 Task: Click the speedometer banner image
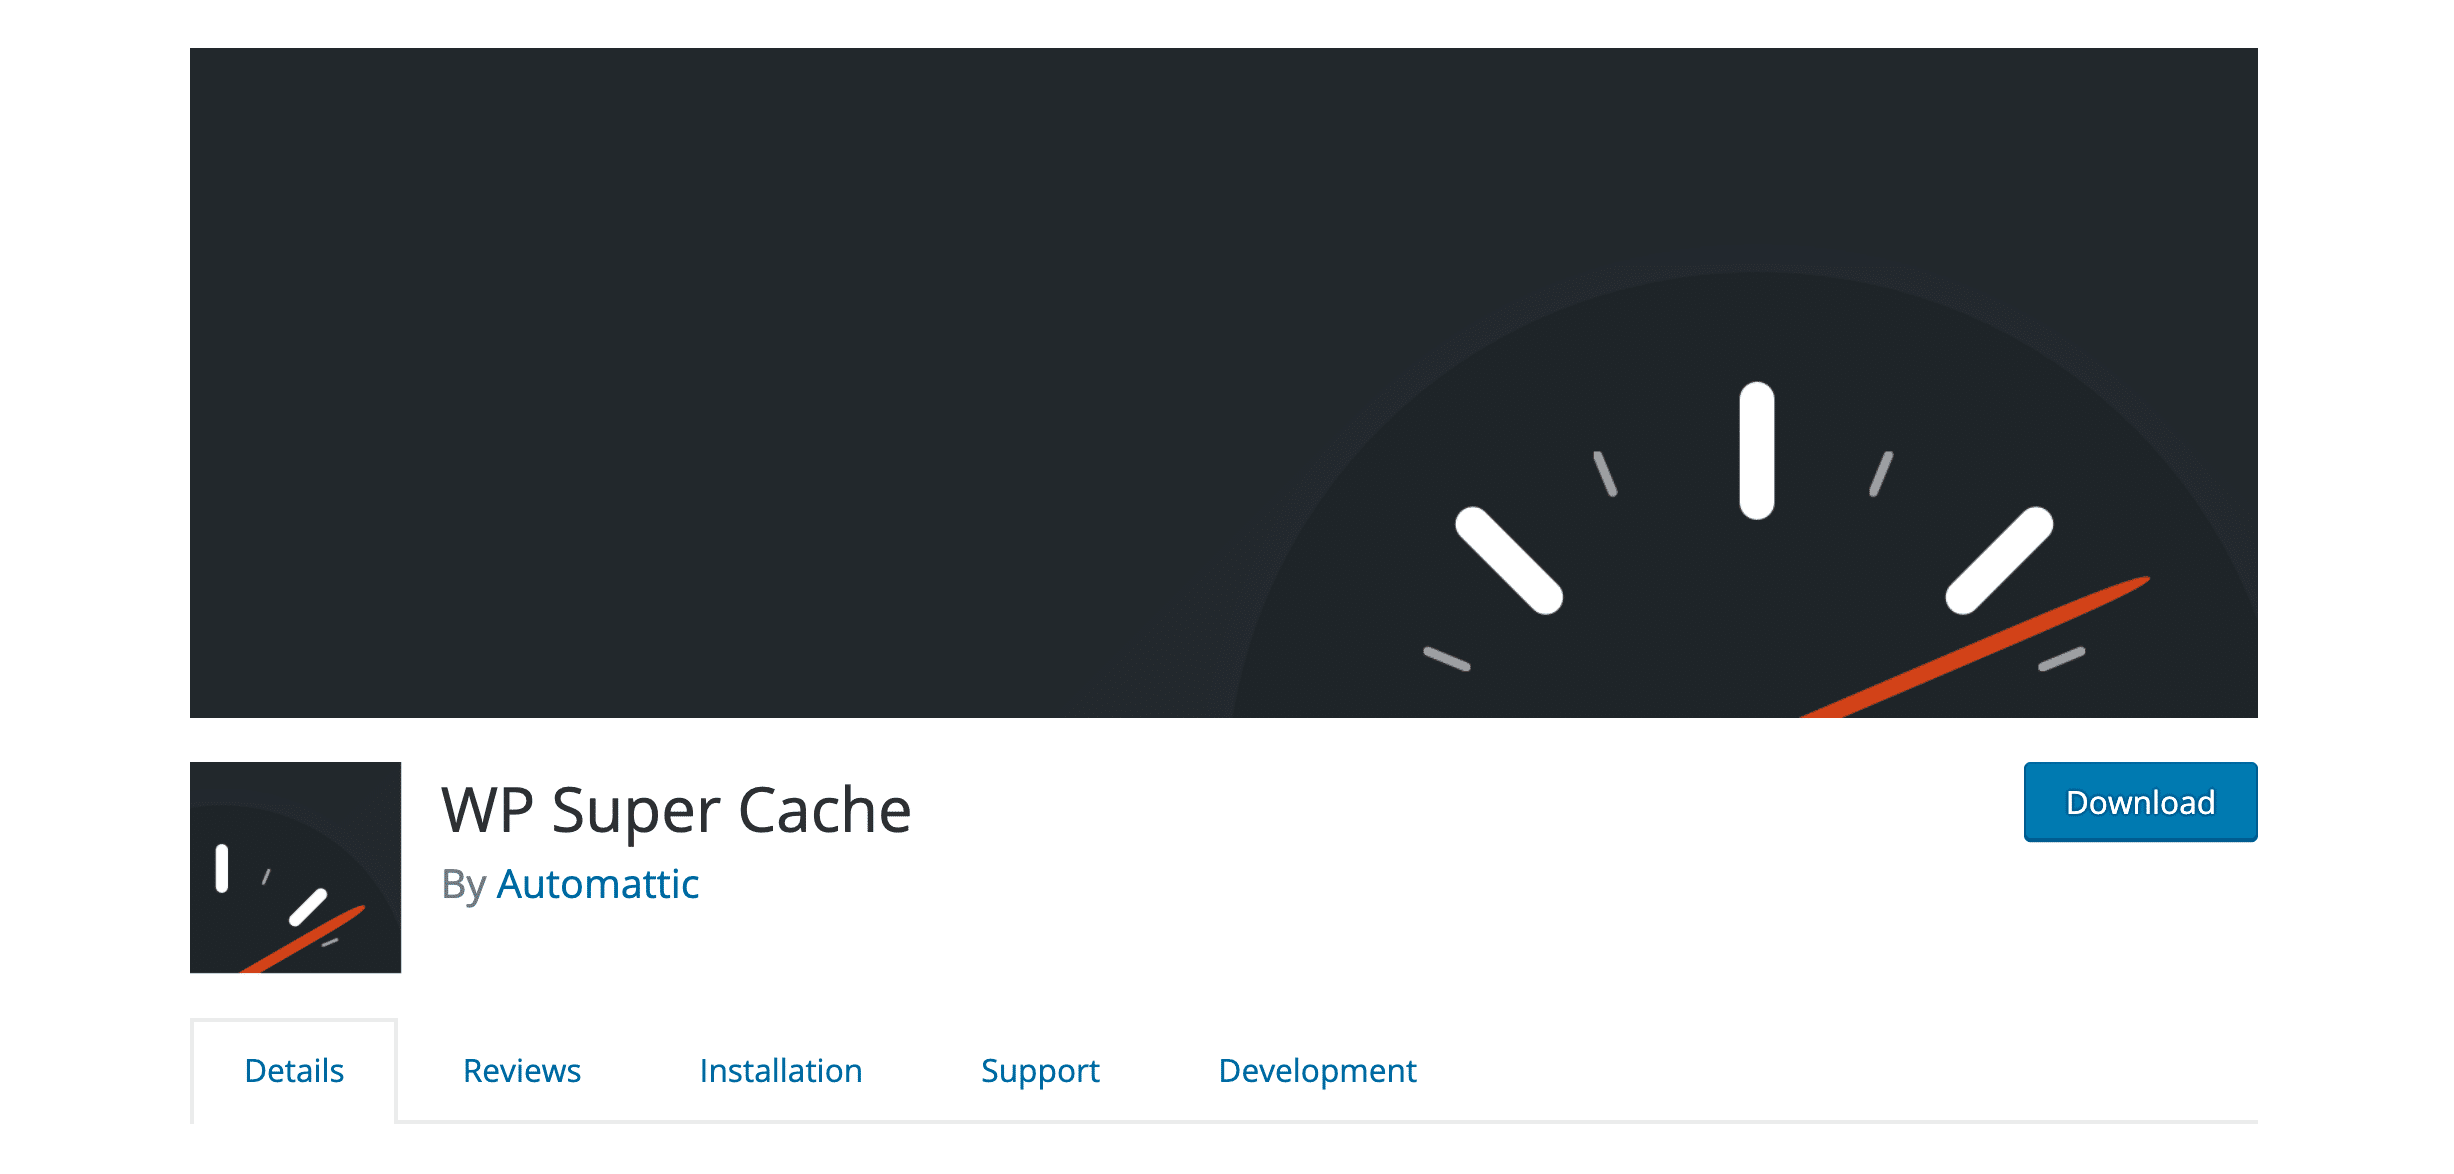(1224, 383)
